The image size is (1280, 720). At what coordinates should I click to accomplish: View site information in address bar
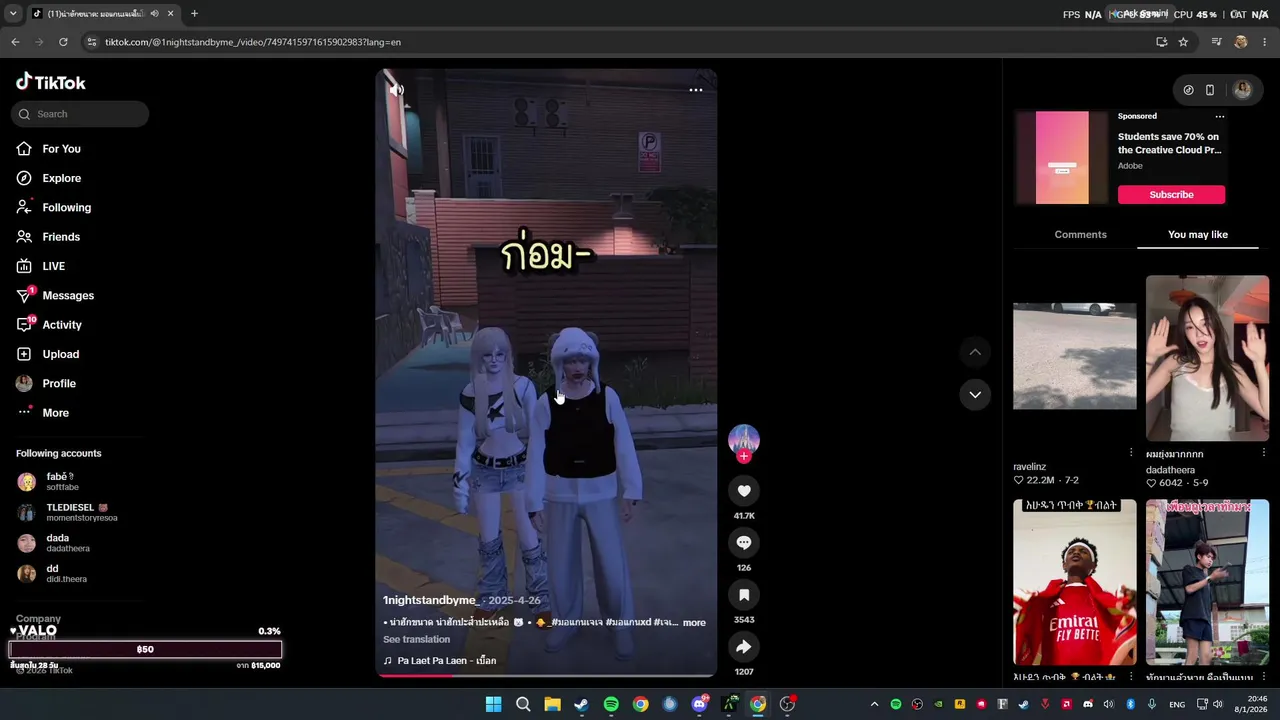pyautogui.click(x=92, y=42)
